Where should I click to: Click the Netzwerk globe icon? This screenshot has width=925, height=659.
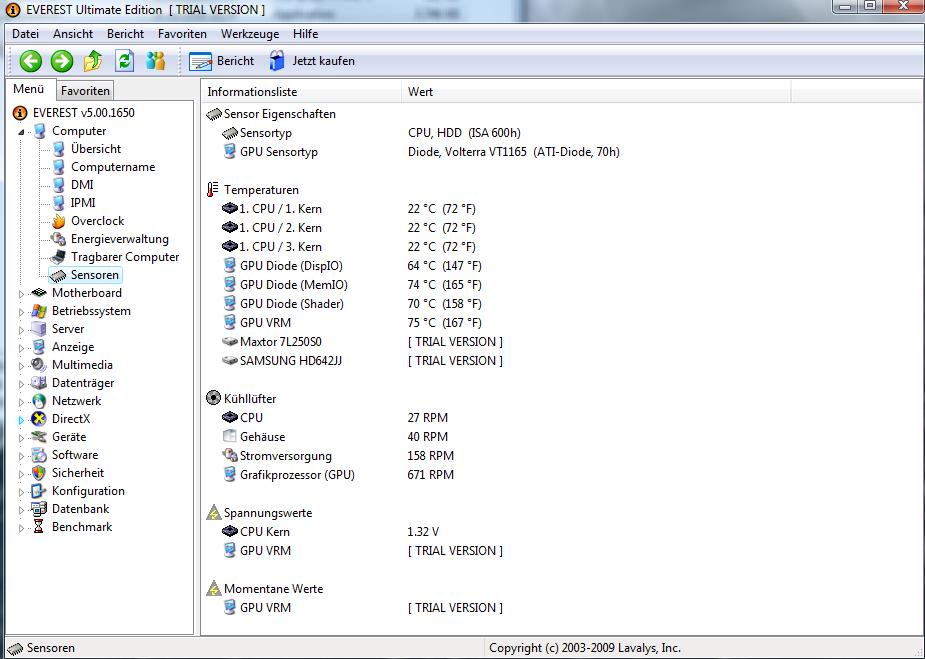(x=39, y=401)
